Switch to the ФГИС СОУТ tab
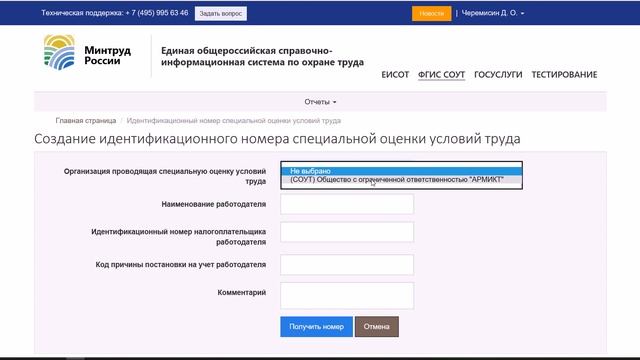 tap(441, 75)
